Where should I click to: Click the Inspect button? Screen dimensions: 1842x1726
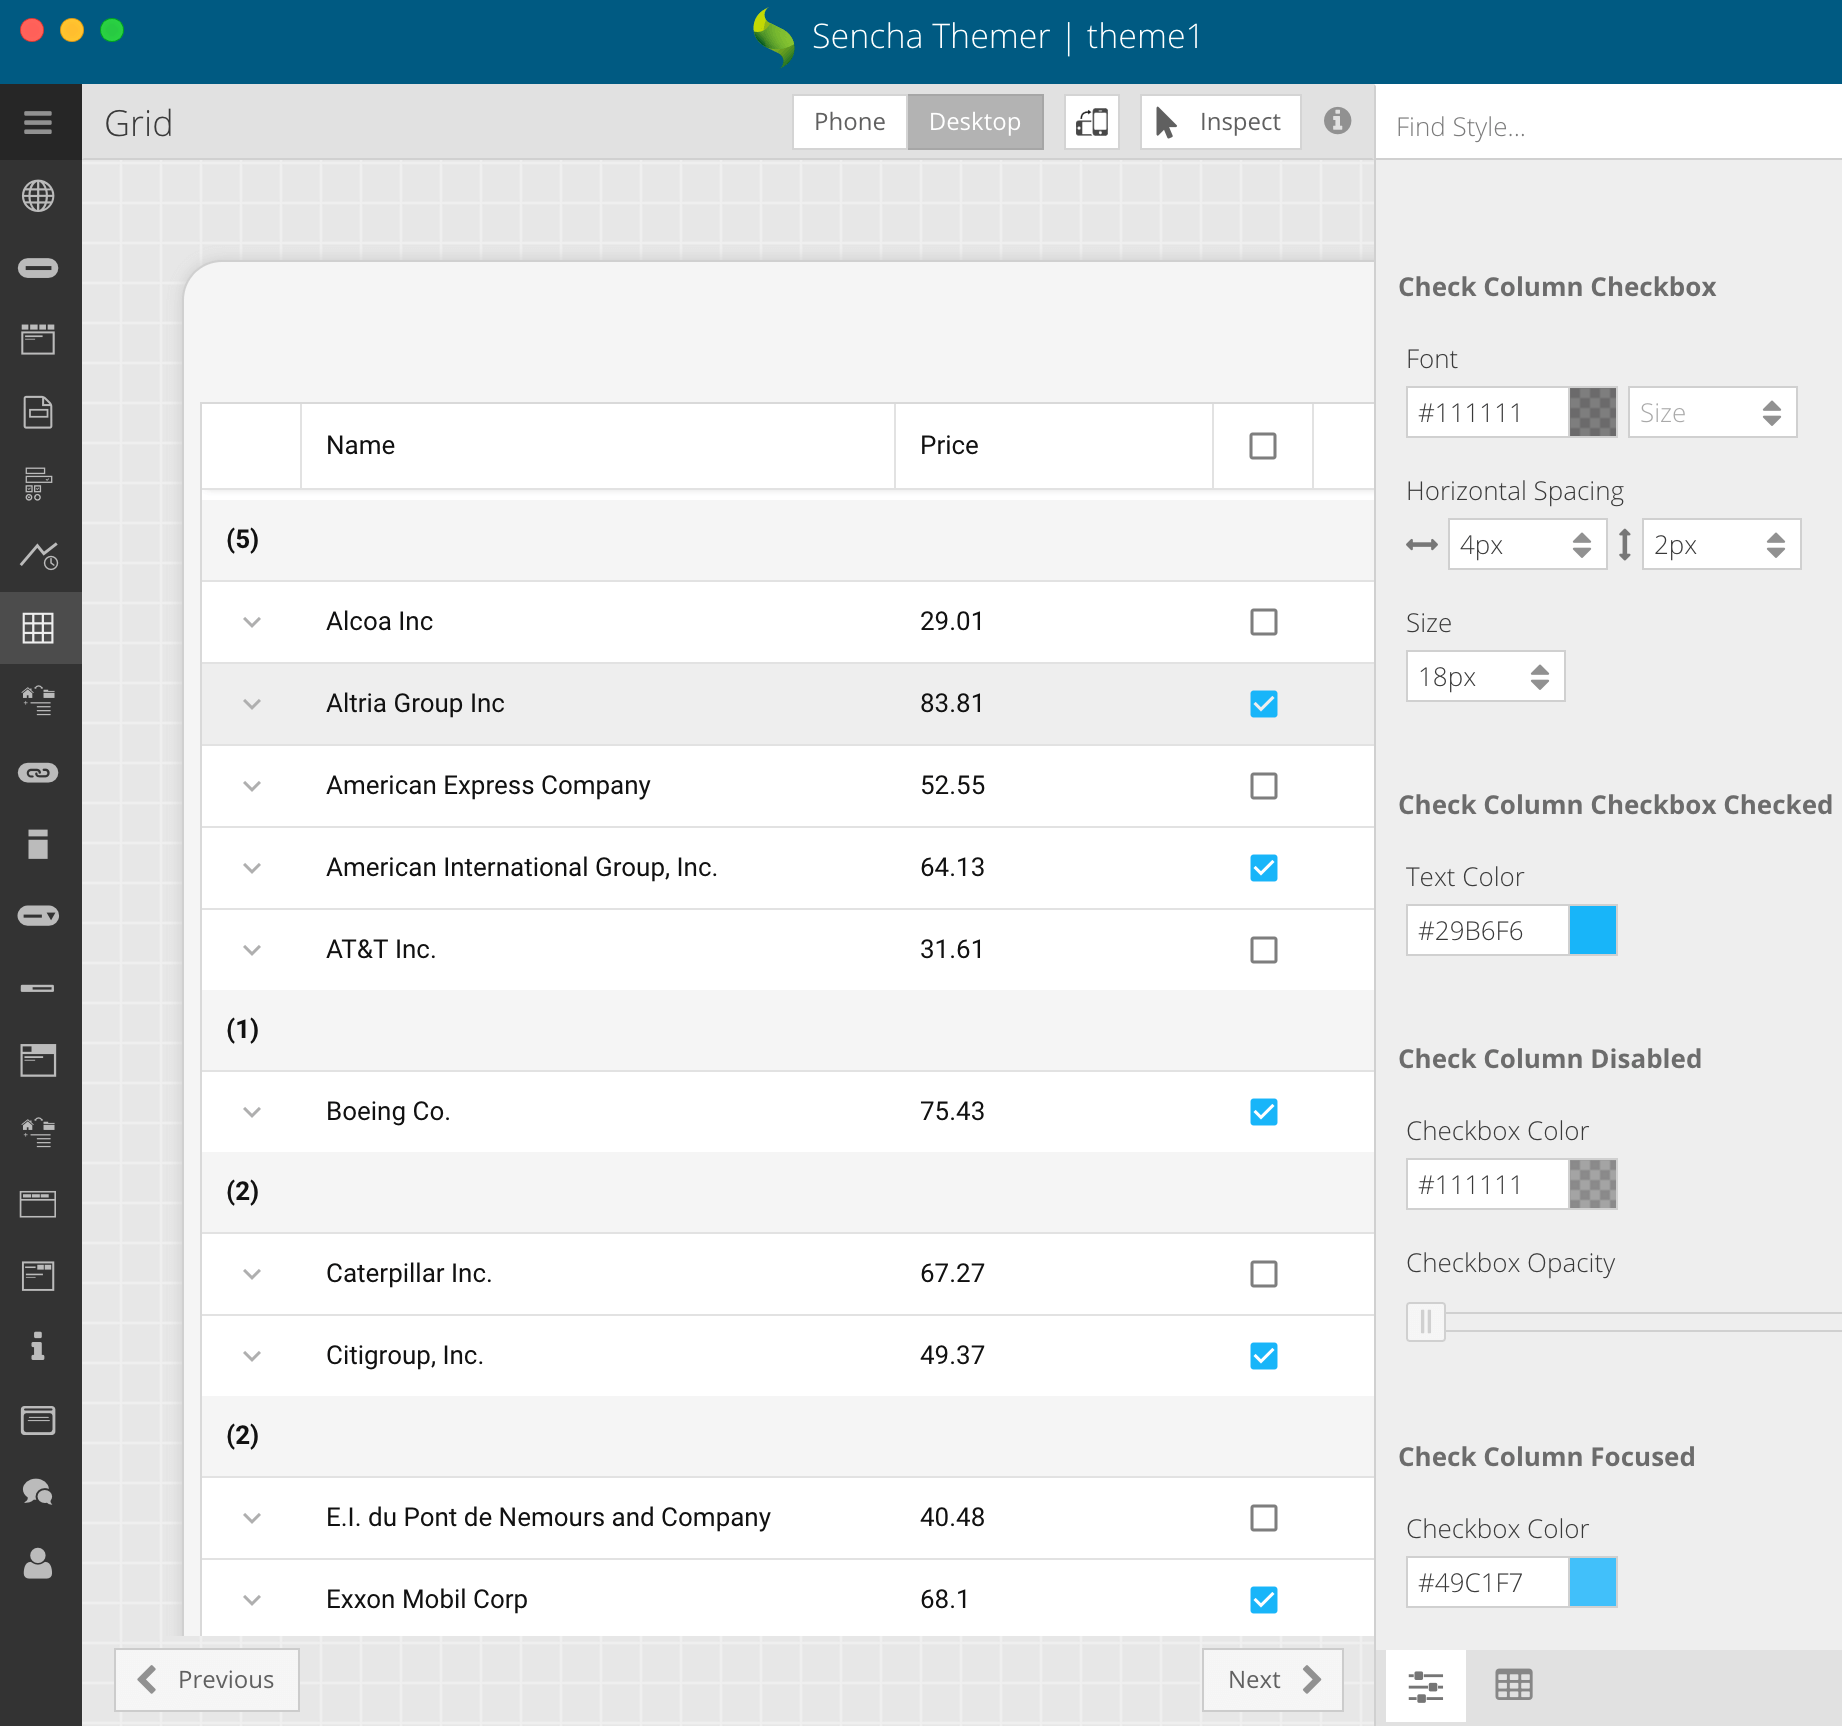click(1220, 122)
